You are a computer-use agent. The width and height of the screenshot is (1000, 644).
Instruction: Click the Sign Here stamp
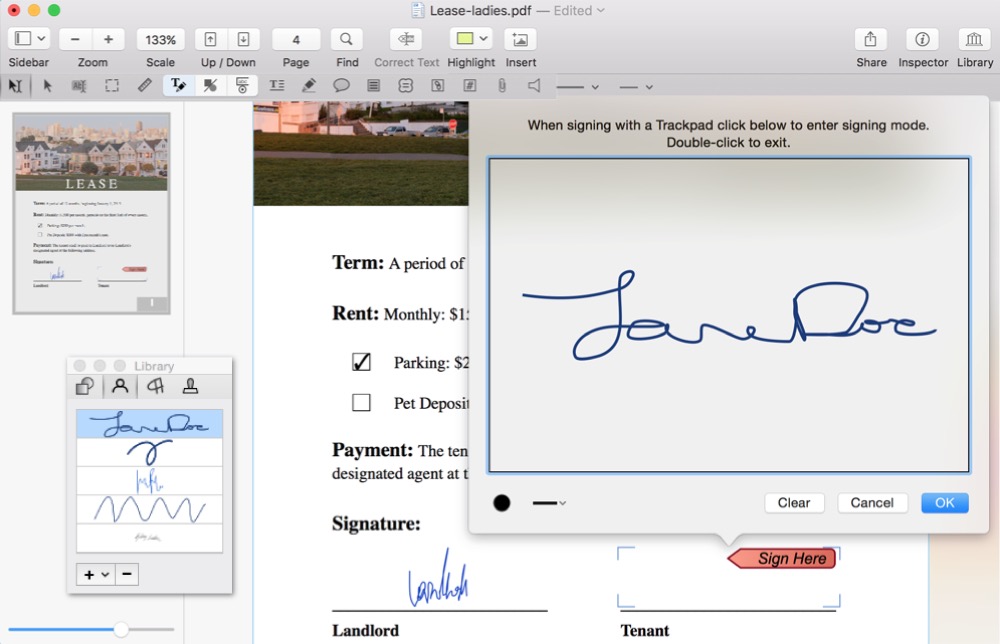click(784, 559)
